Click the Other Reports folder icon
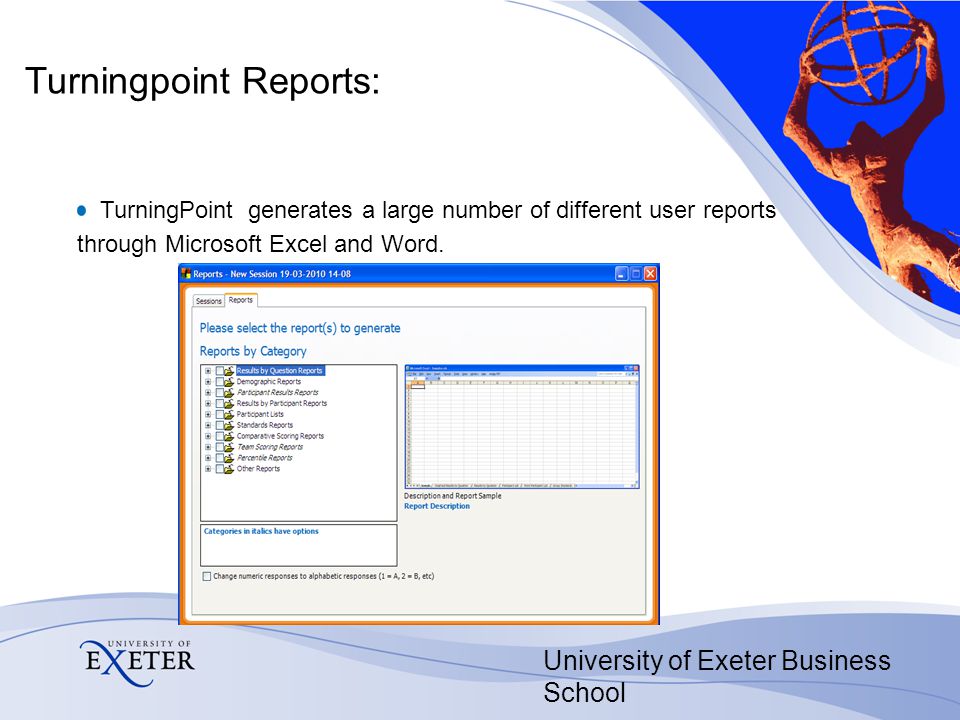This screenshot has height=720, width=960. coord(229,469)
